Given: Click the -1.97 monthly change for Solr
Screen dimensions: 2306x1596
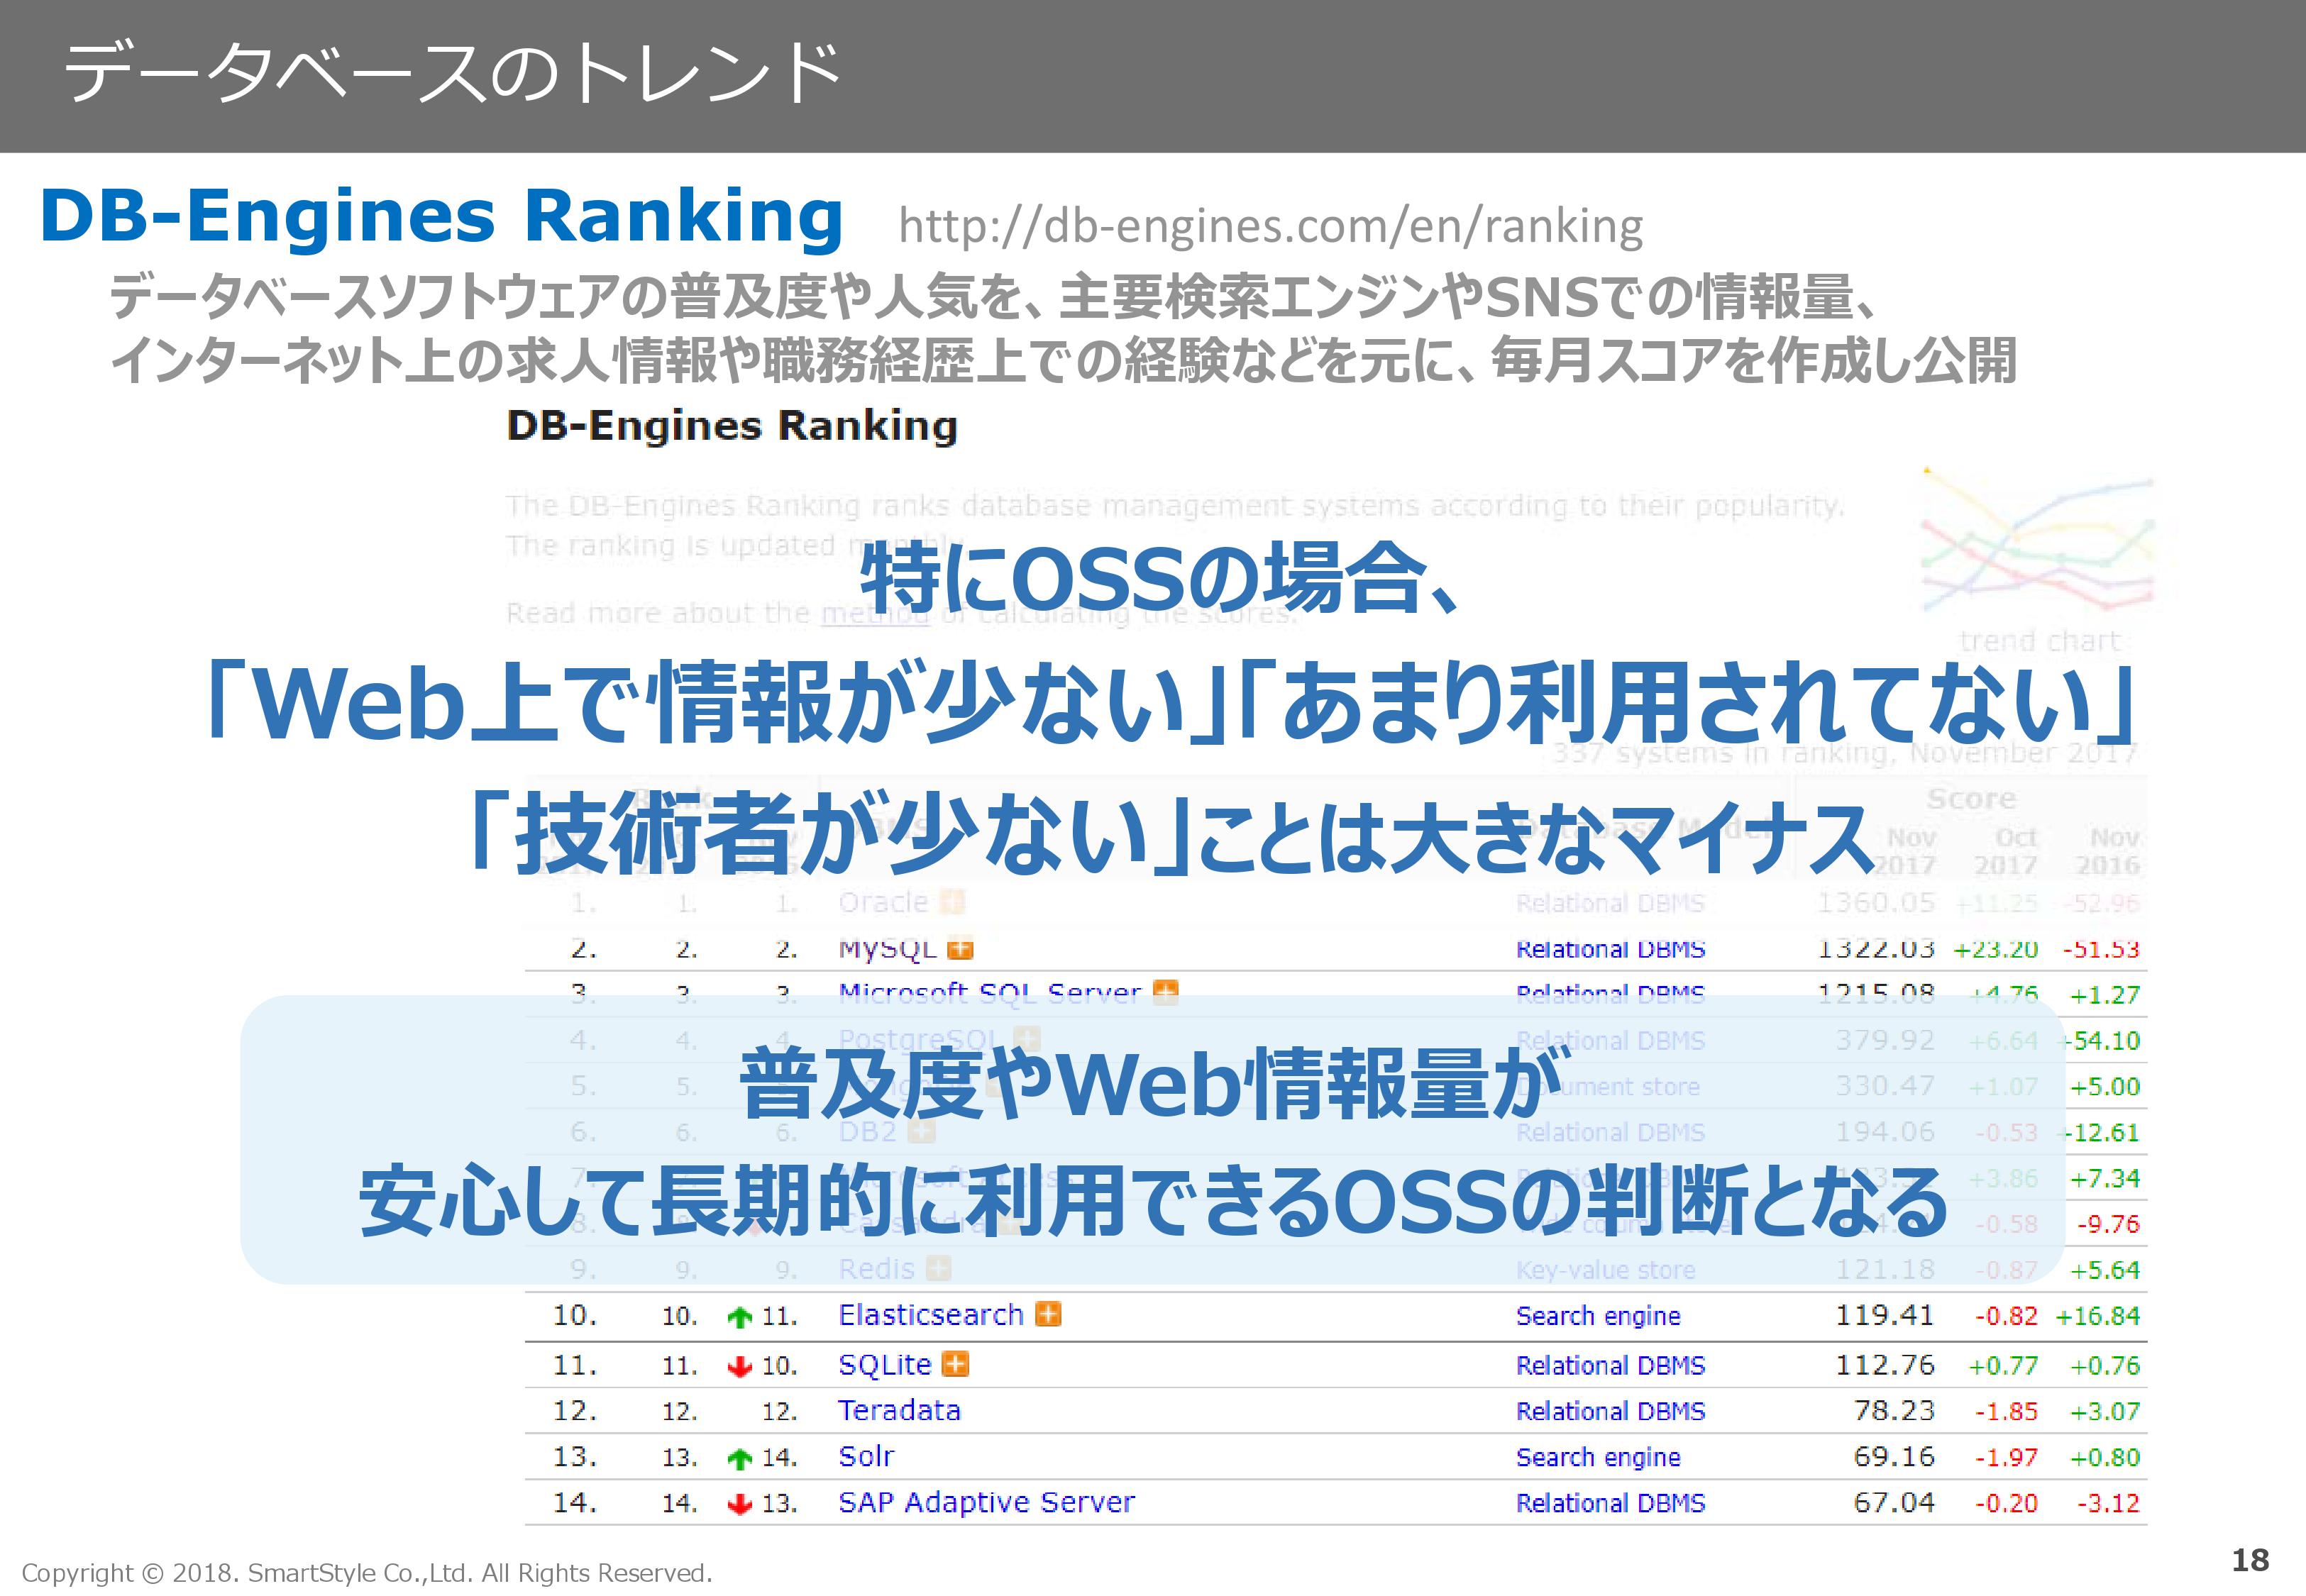Looking at the screenshot, I should (x=2006, y=1458).
